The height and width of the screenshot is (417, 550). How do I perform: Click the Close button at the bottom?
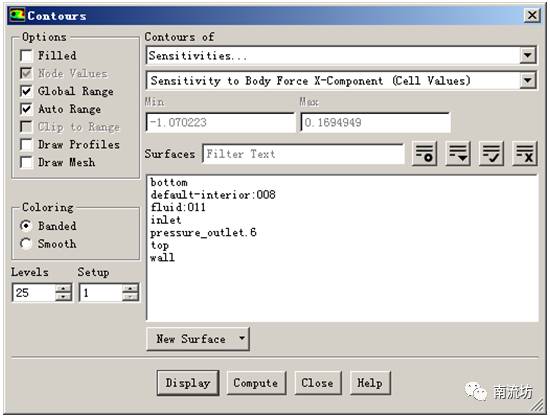point(317,383)
